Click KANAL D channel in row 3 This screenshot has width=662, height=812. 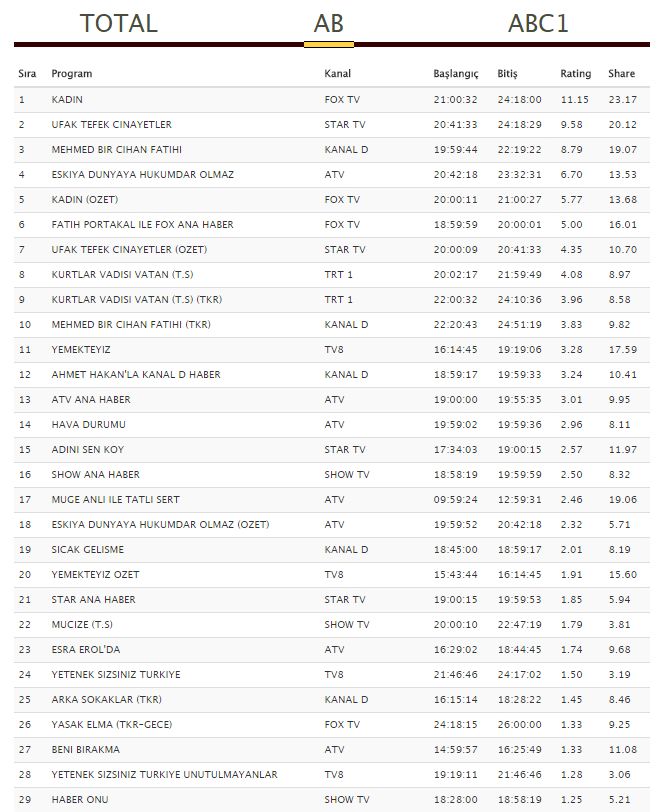point(346,150)
